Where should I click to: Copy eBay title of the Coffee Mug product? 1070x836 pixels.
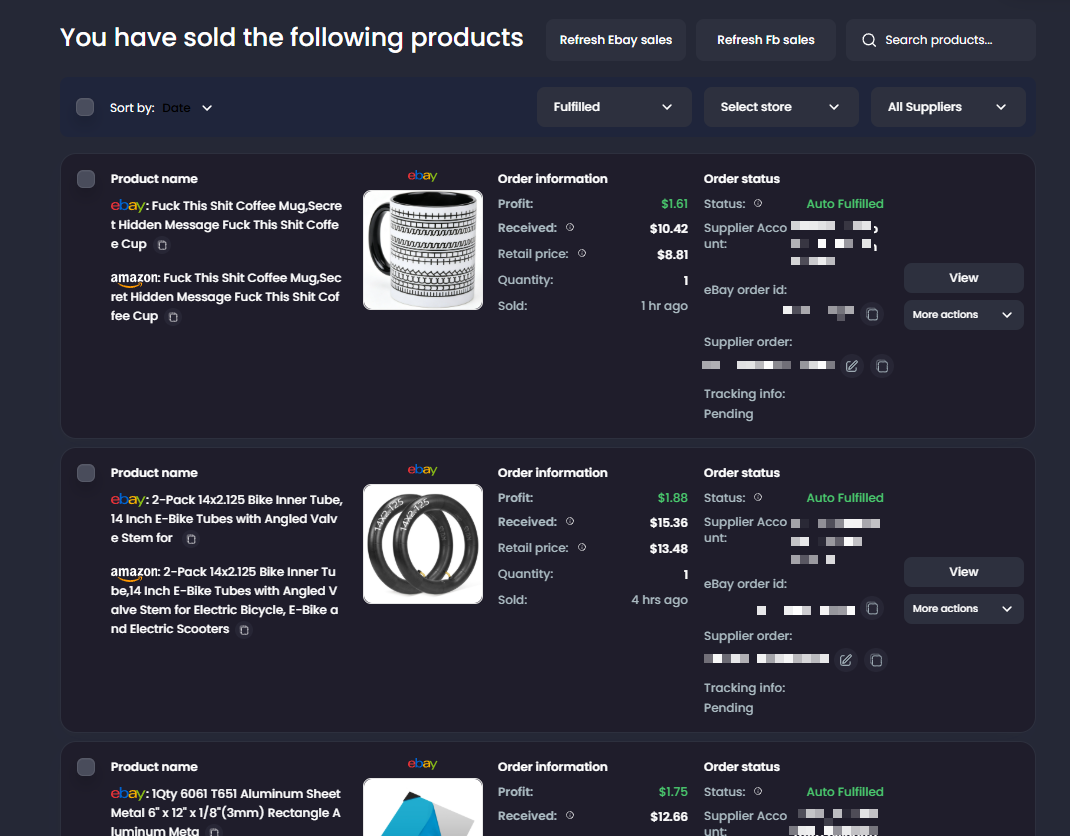point(162,245)
